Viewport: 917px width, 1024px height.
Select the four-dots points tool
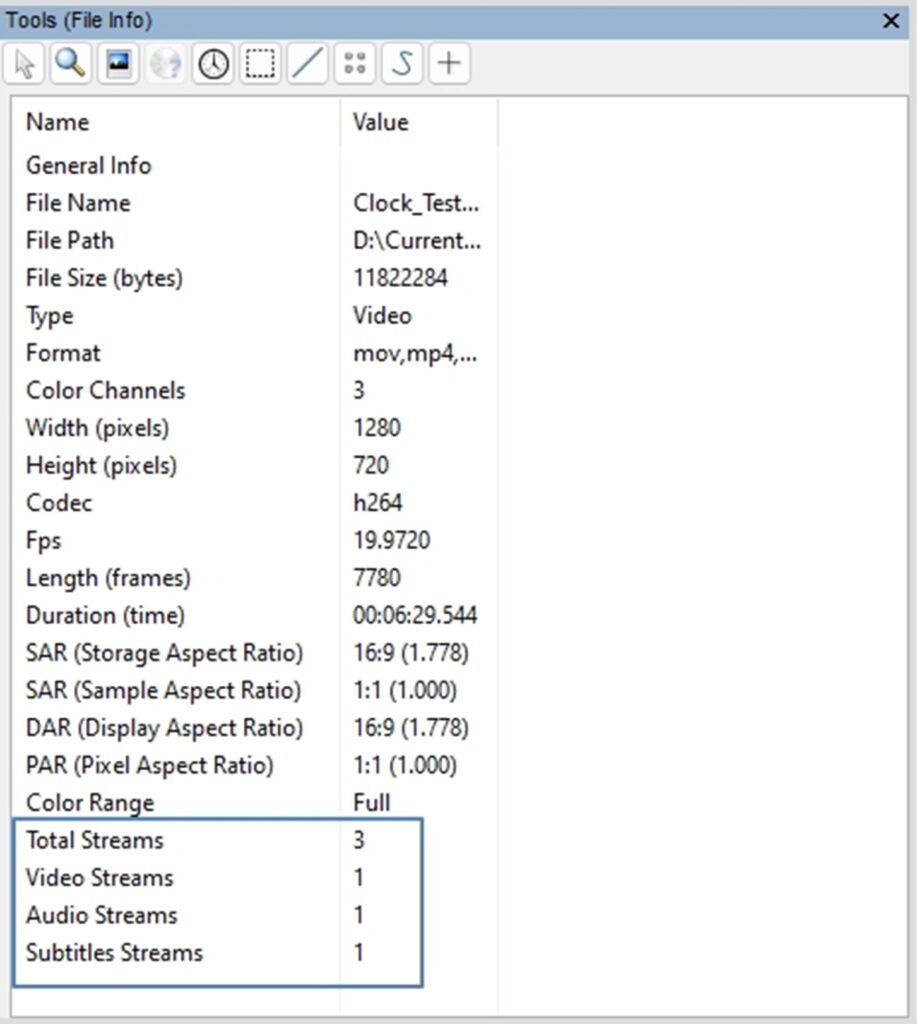(355, 63)
